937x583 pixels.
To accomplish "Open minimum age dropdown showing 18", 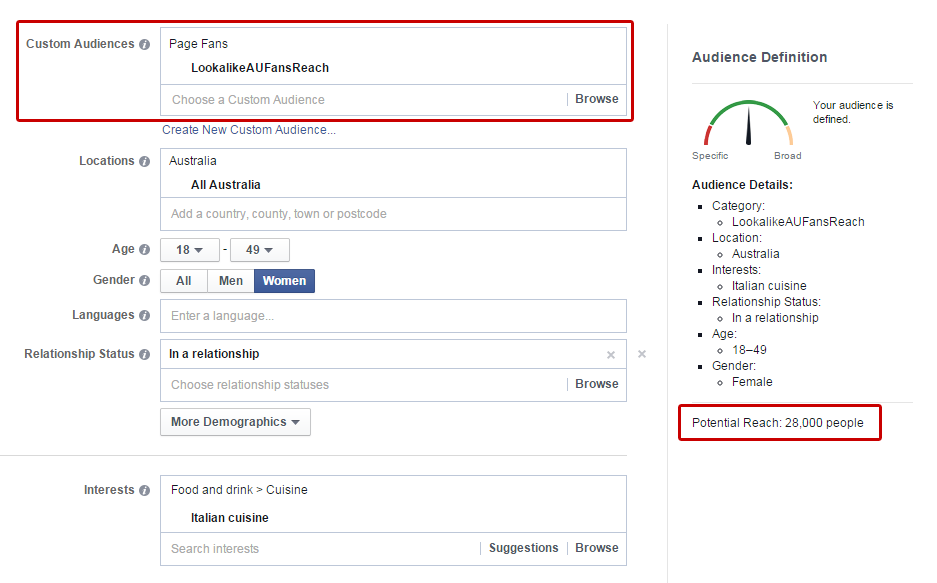I will point(190,250).
